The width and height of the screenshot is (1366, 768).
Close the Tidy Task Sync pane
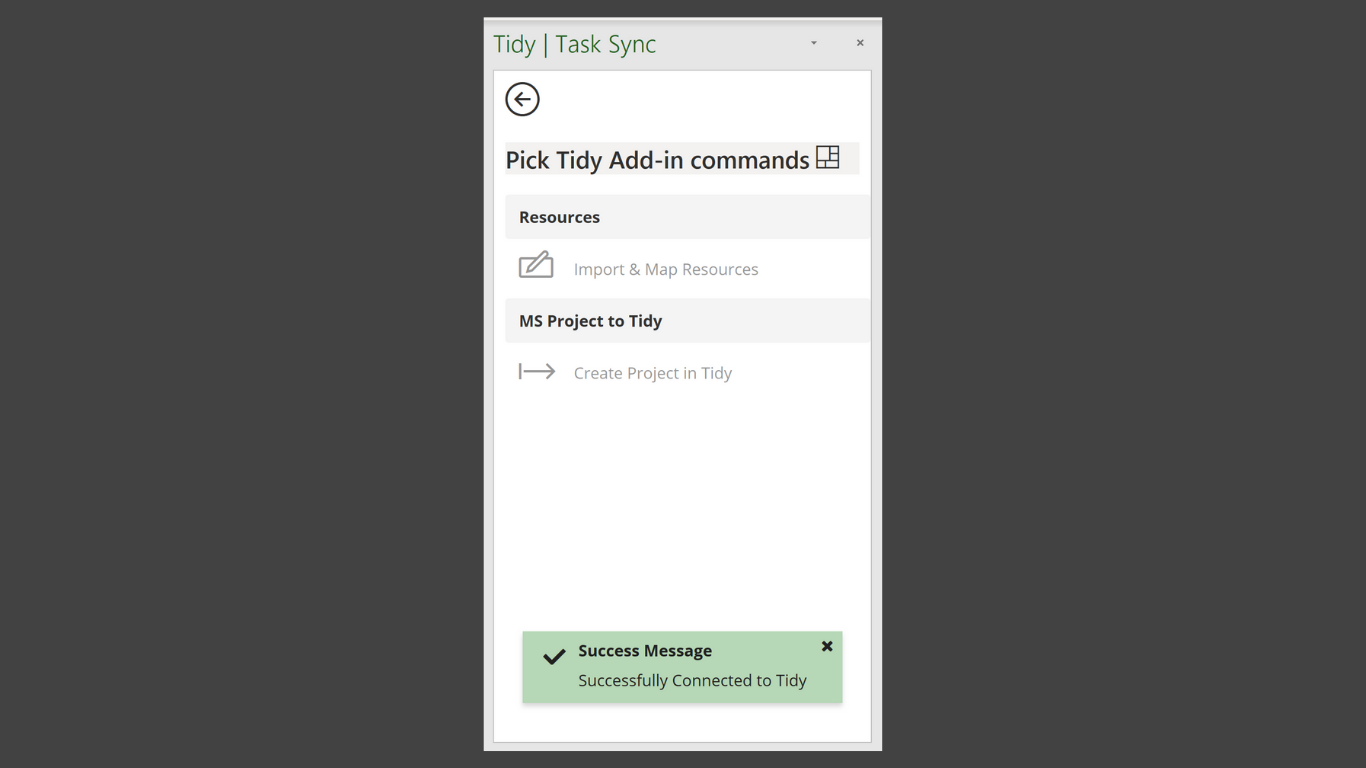click(860, 43)
